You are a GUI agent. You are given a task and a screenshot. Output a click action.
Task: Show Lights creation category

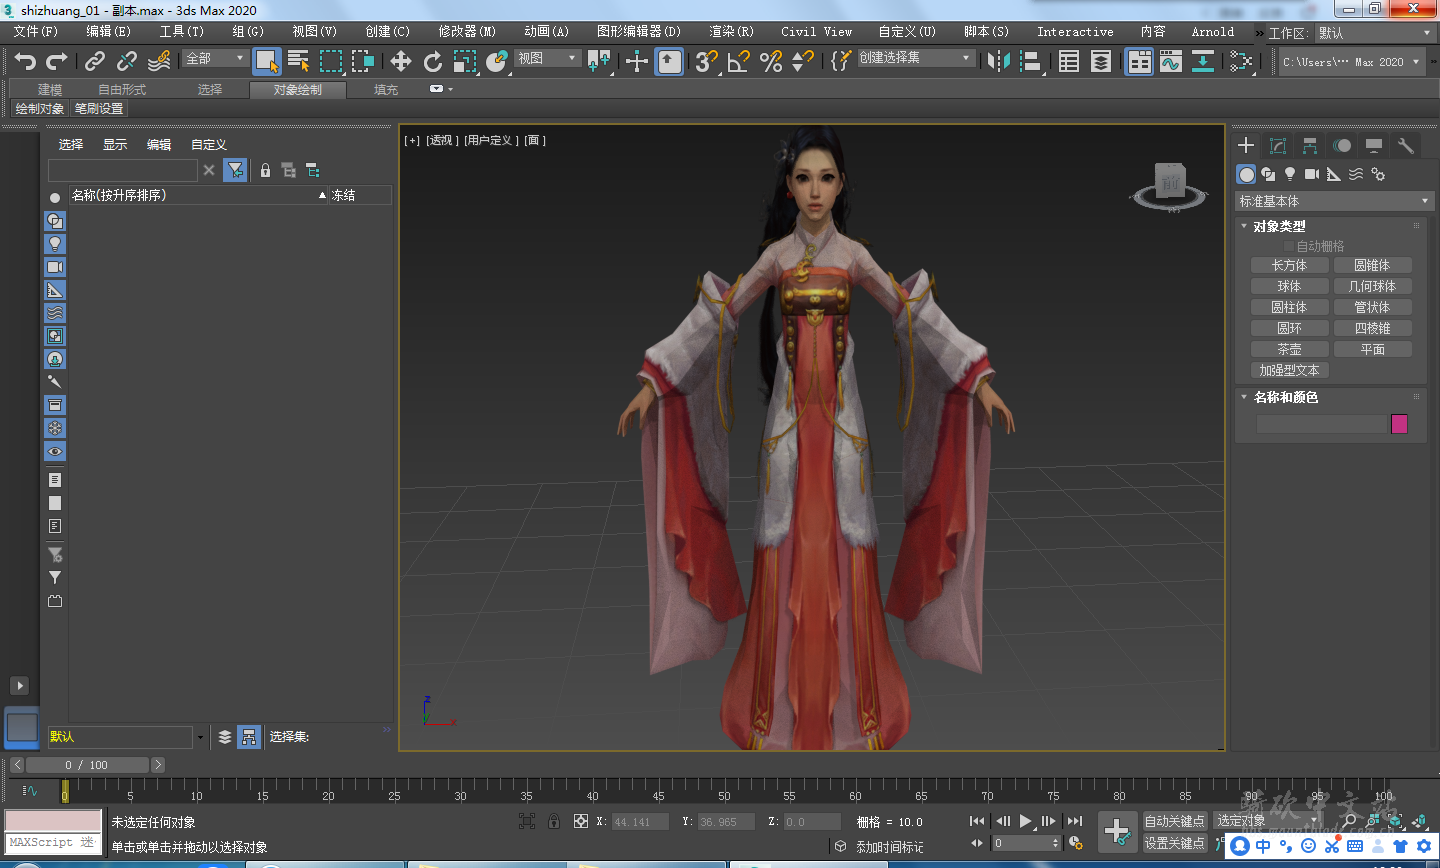pos(1290,174)
